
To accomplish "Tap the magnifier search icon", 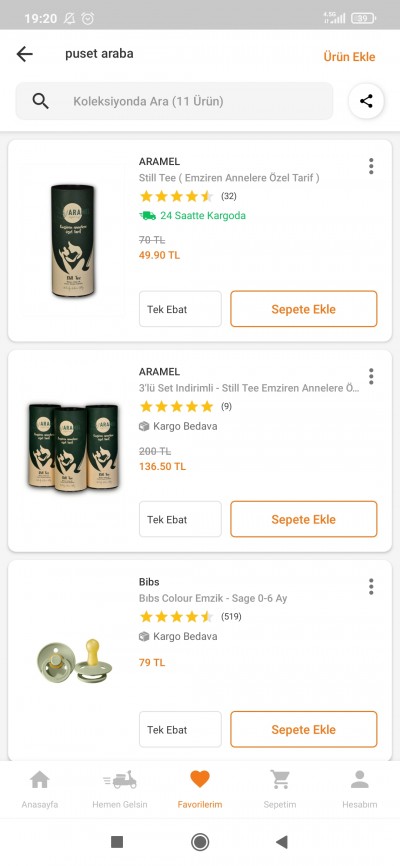I will pos(40,101).
